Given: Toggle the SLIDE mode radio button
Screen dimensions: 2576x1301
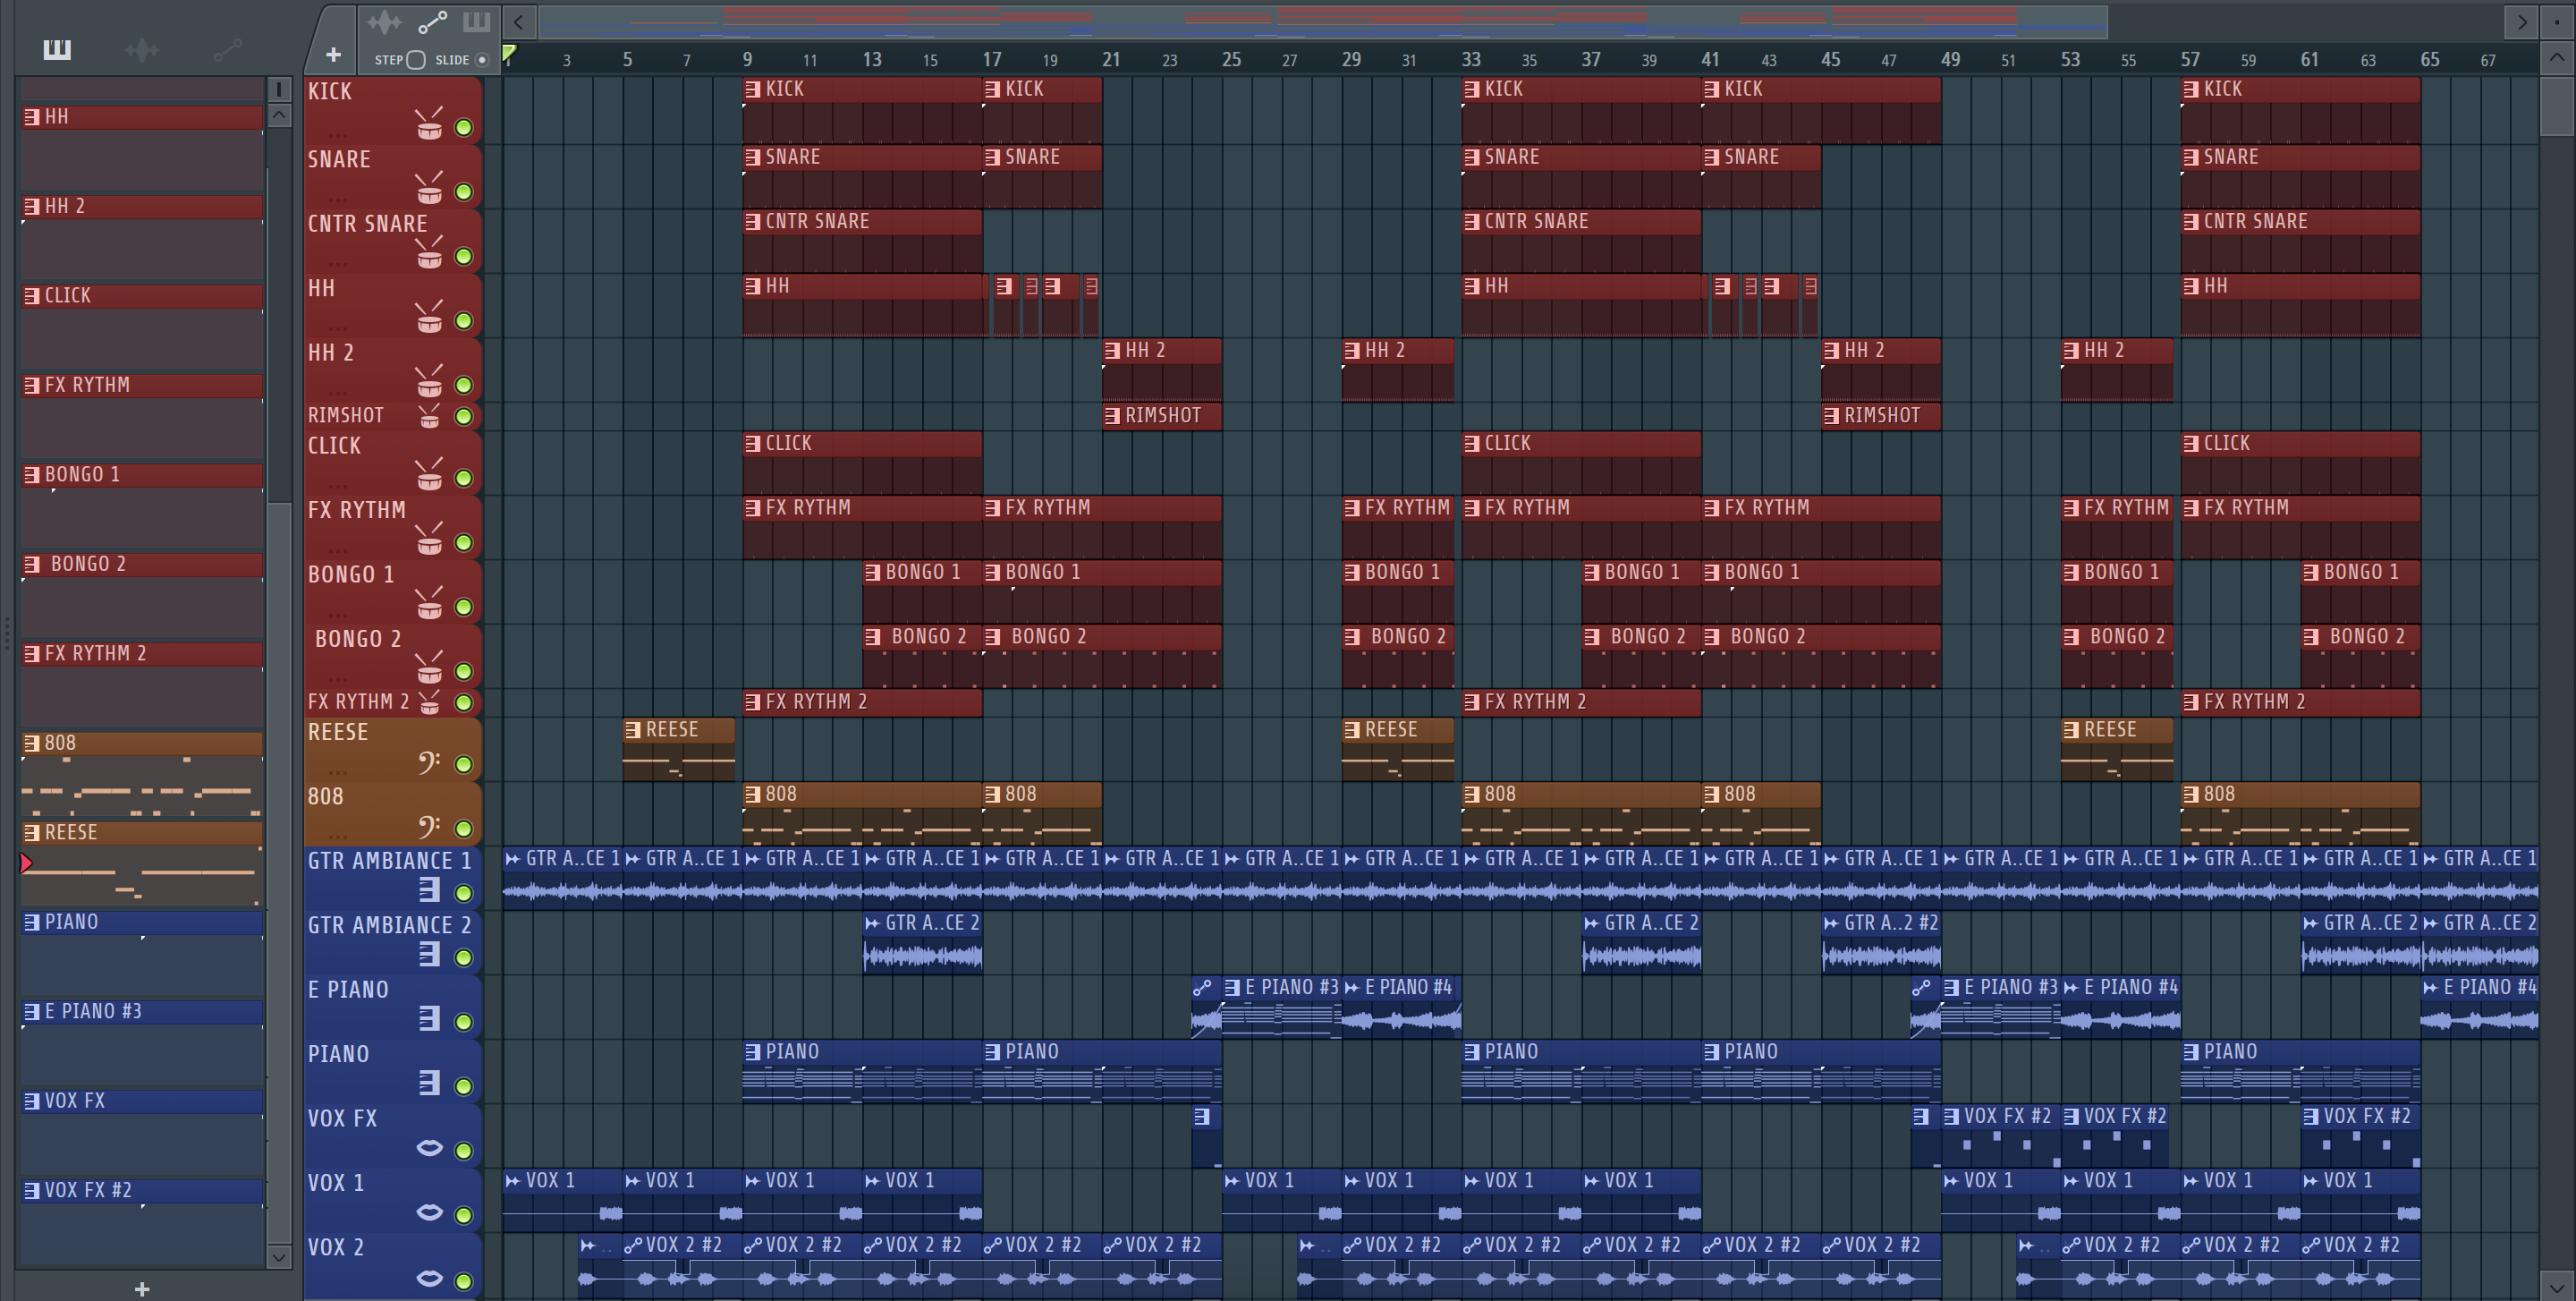Looking at the screenshot, I should (482, 60).
